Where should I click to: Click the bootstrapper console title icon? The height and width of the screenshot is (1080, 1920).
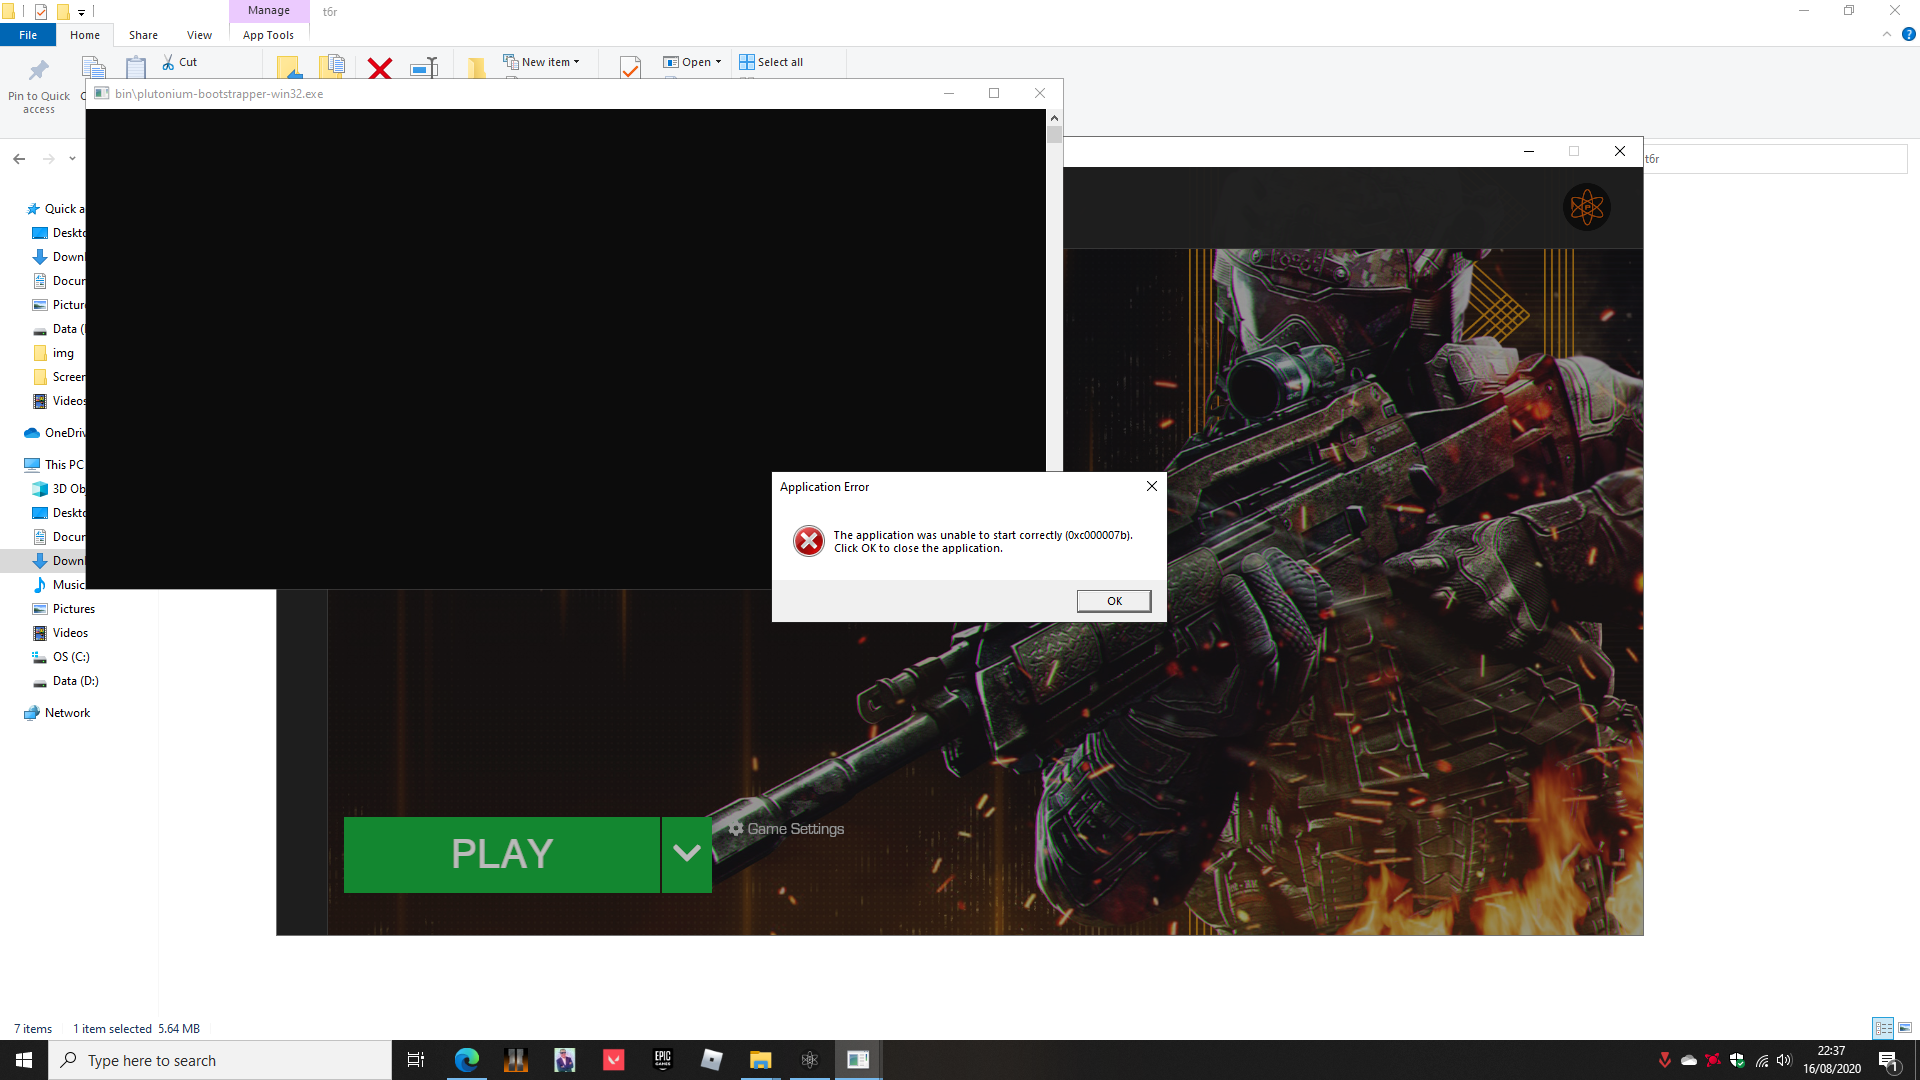click(x=101, y=93)
